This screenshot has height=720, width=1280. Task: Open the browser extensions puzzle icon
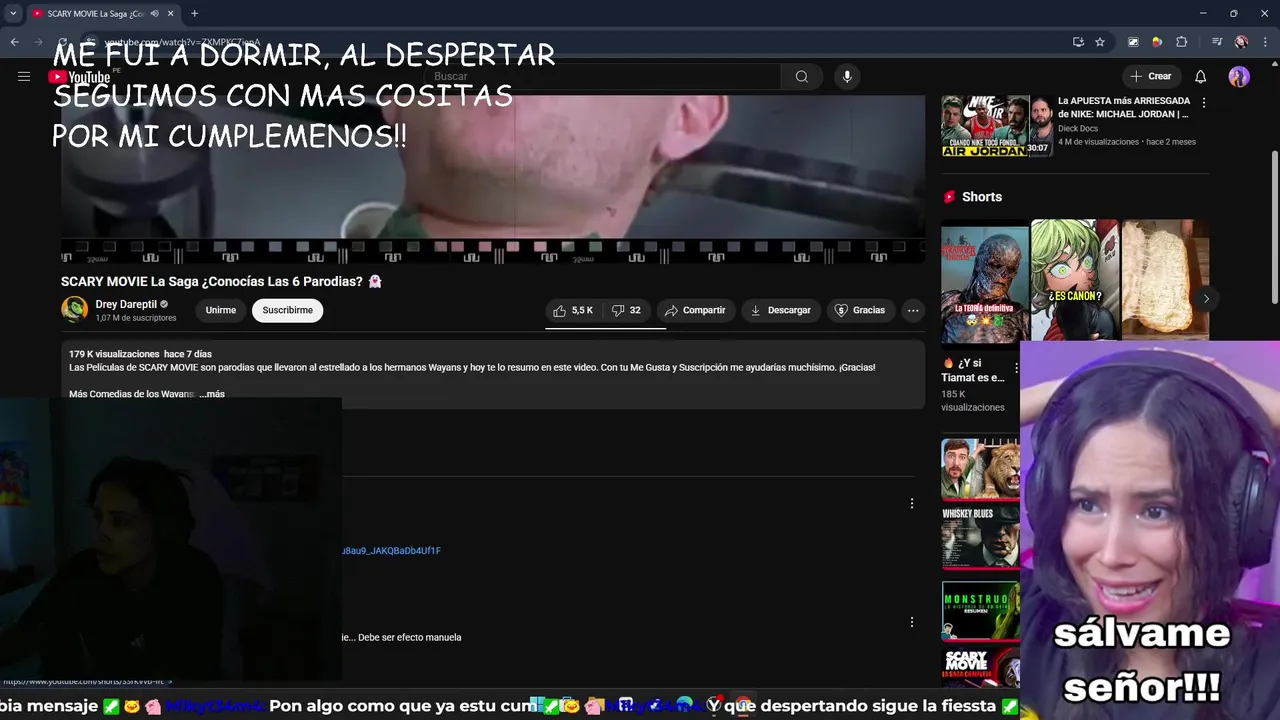point(1182,42)
